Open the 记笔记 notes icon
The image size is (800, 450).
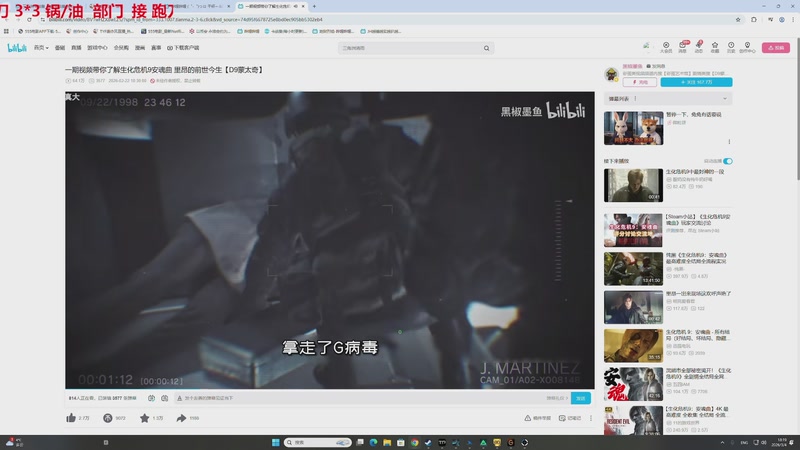570,418
